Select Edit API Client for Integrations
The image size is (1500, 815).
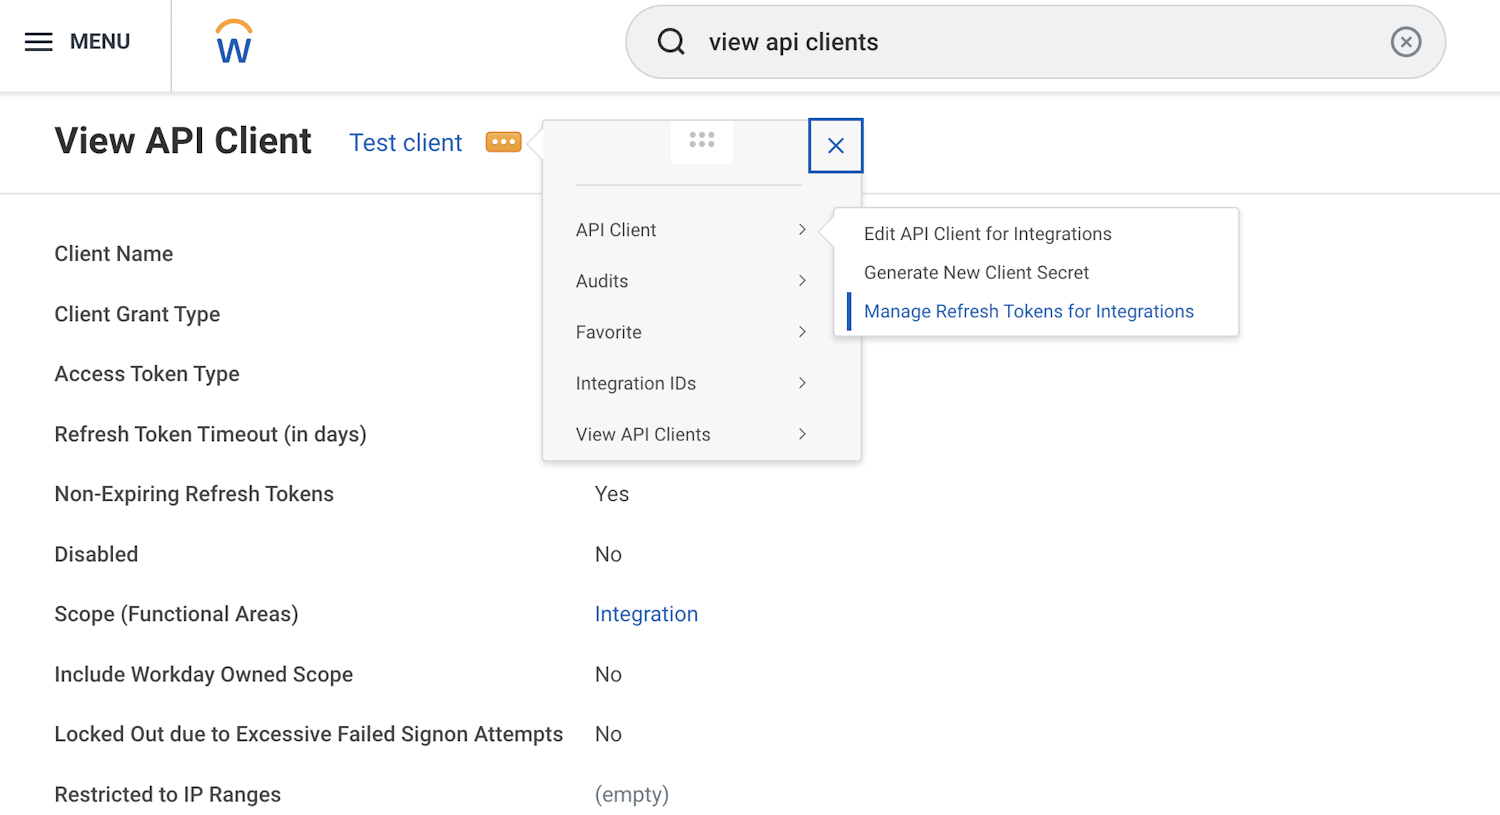[987, 234]
